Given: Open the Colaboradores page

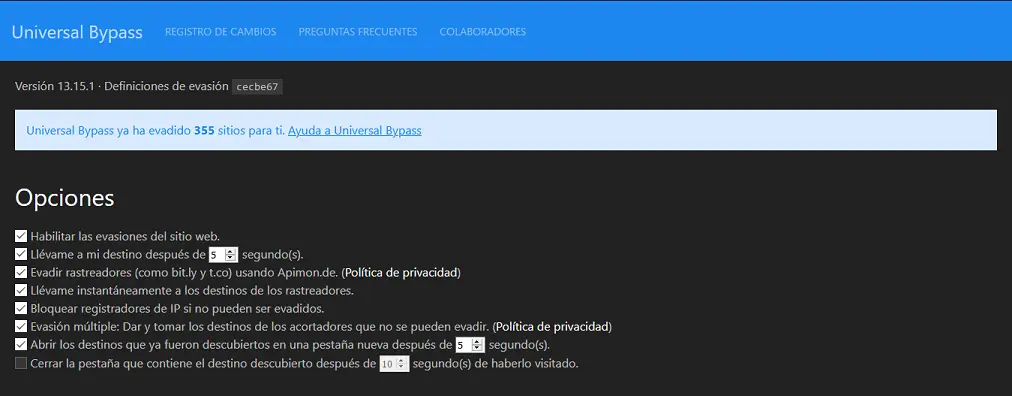Looking at the screenshot, I should click(x=483, y=32).
